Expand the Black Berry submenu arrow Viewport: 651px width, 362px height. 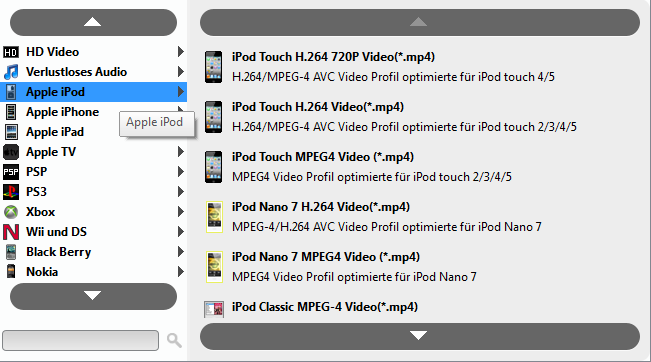[181, 251]
